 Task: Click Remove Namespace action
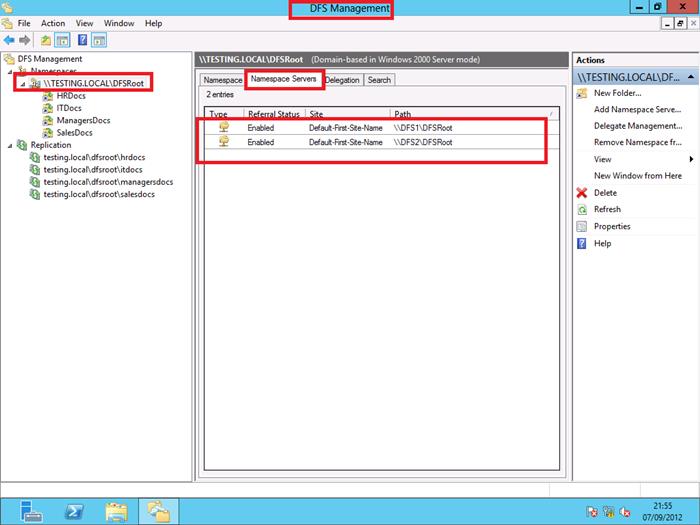tap(638, 142)
